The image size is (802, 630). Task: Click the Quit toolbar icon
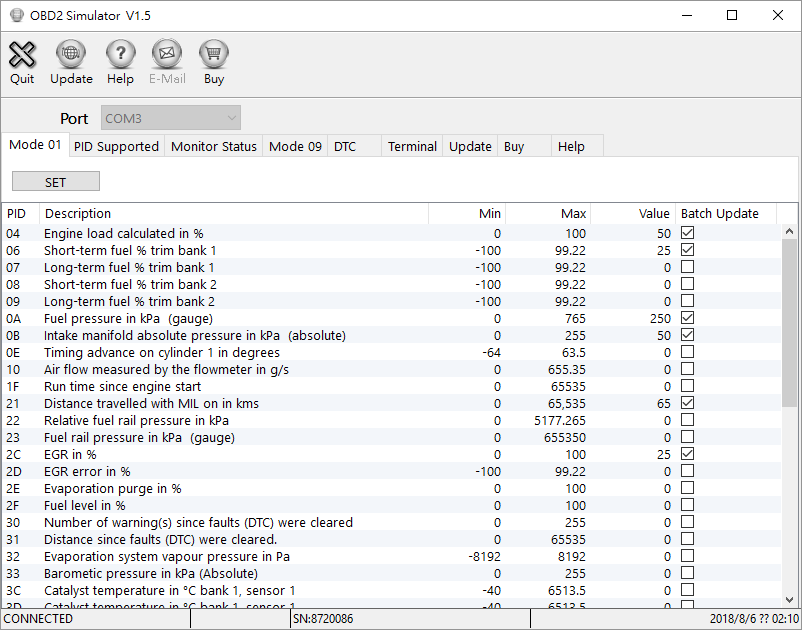click(22, 54)
